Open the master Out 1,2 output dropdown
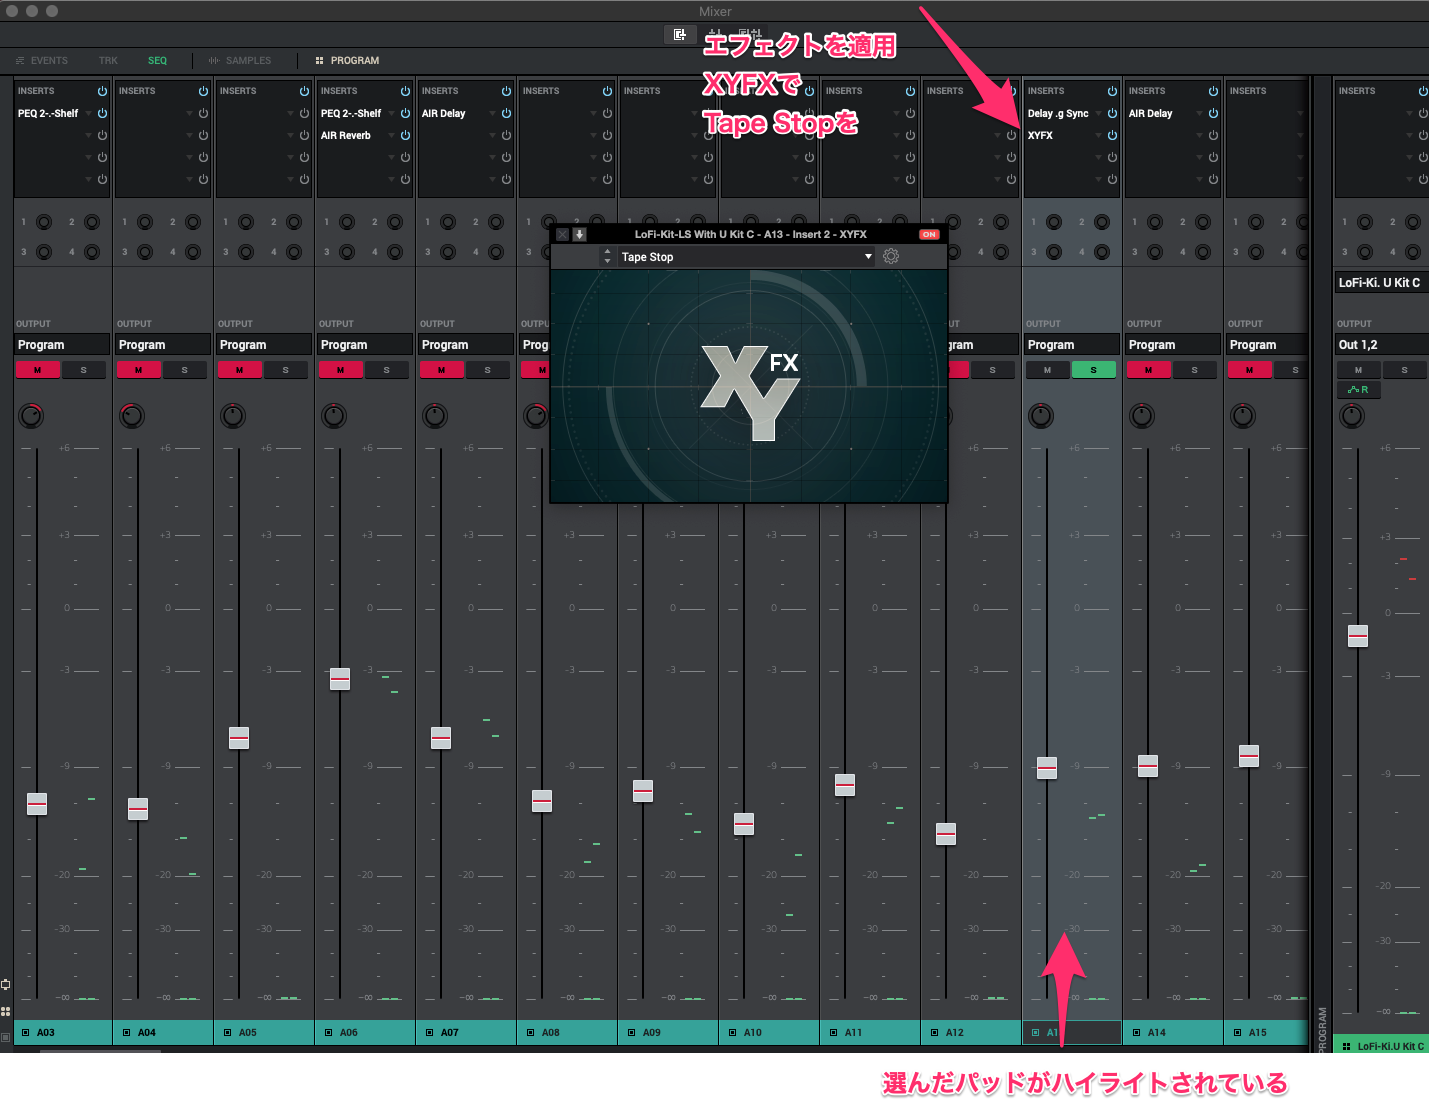 pyautogui.click(x=1382, y=345)
